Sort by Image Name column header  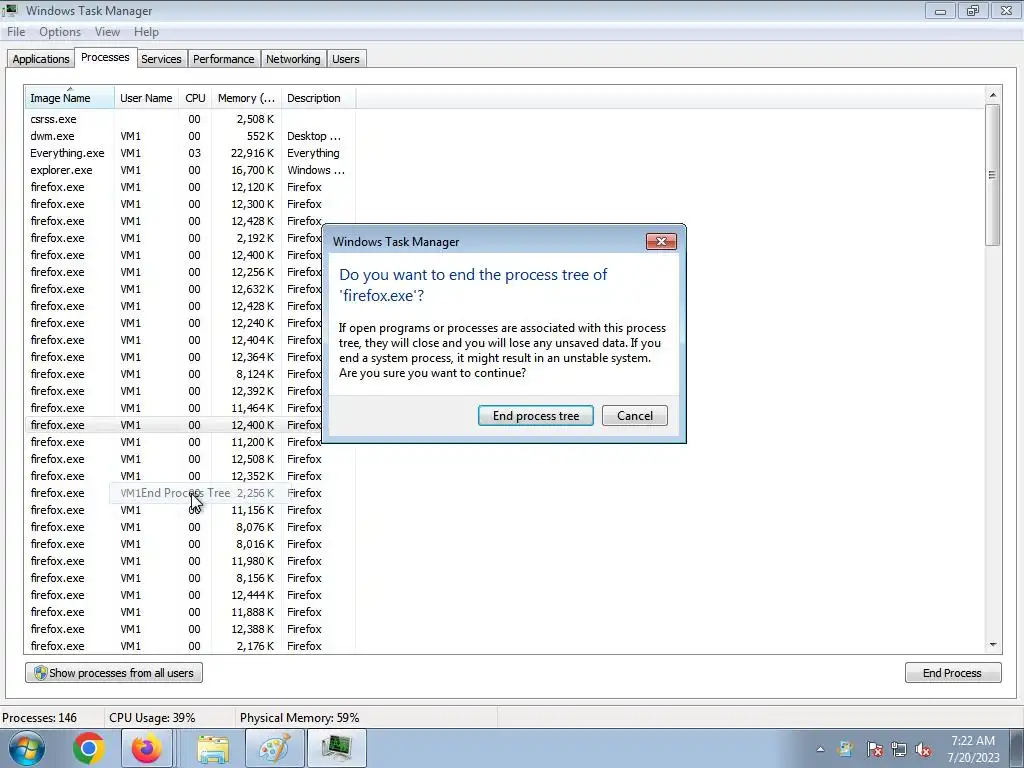click(x=70, y=98)
